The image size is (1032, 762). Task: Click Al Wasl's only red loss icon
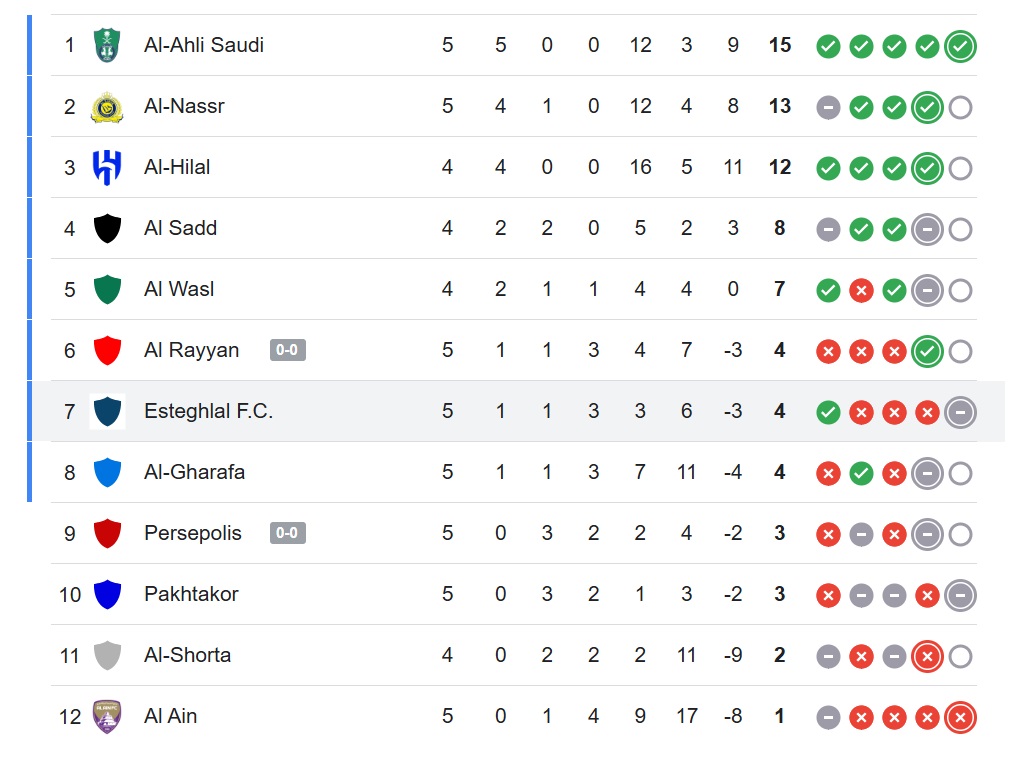click(x=861, y=290)
